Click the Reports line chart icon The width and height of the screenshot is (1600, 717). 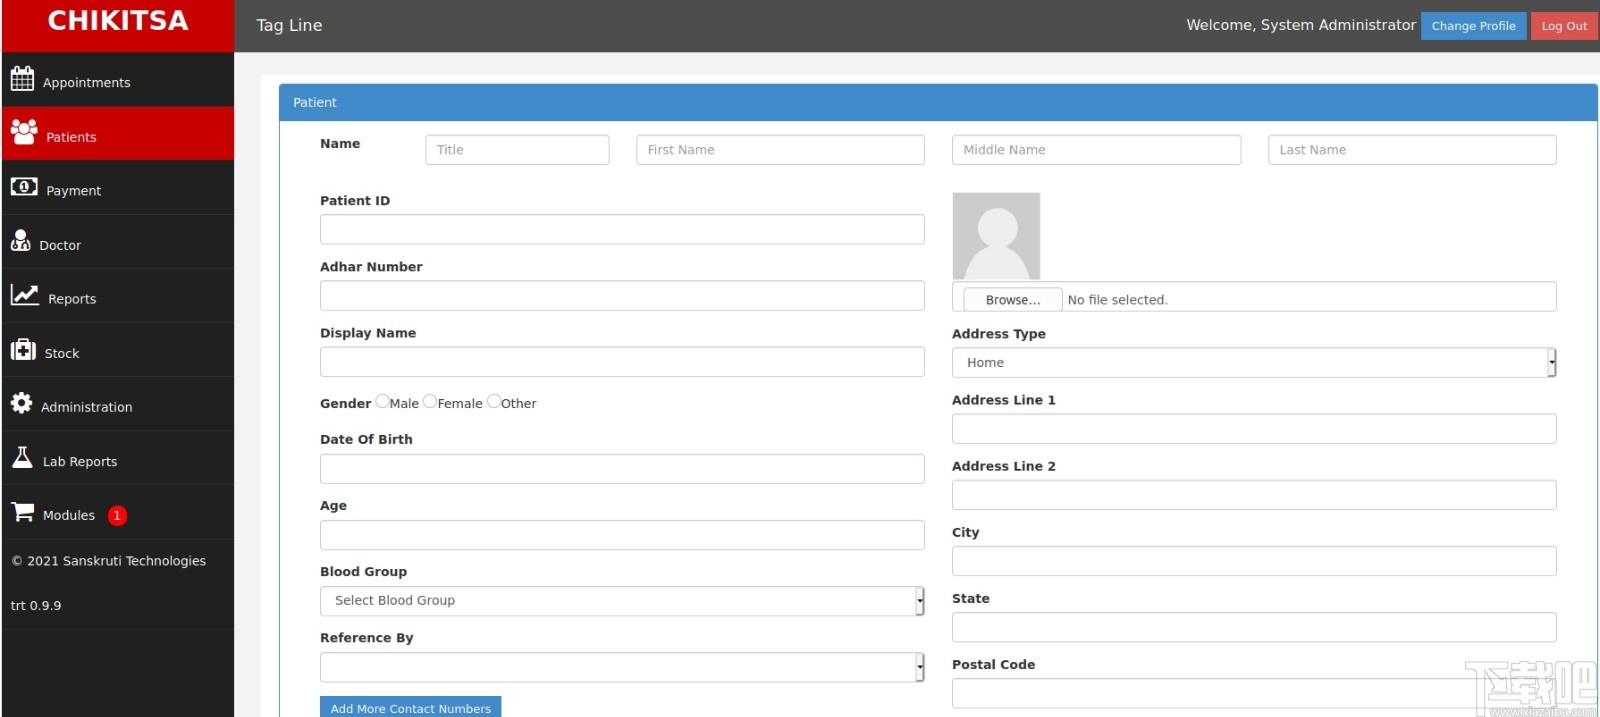tap(25, 294)
